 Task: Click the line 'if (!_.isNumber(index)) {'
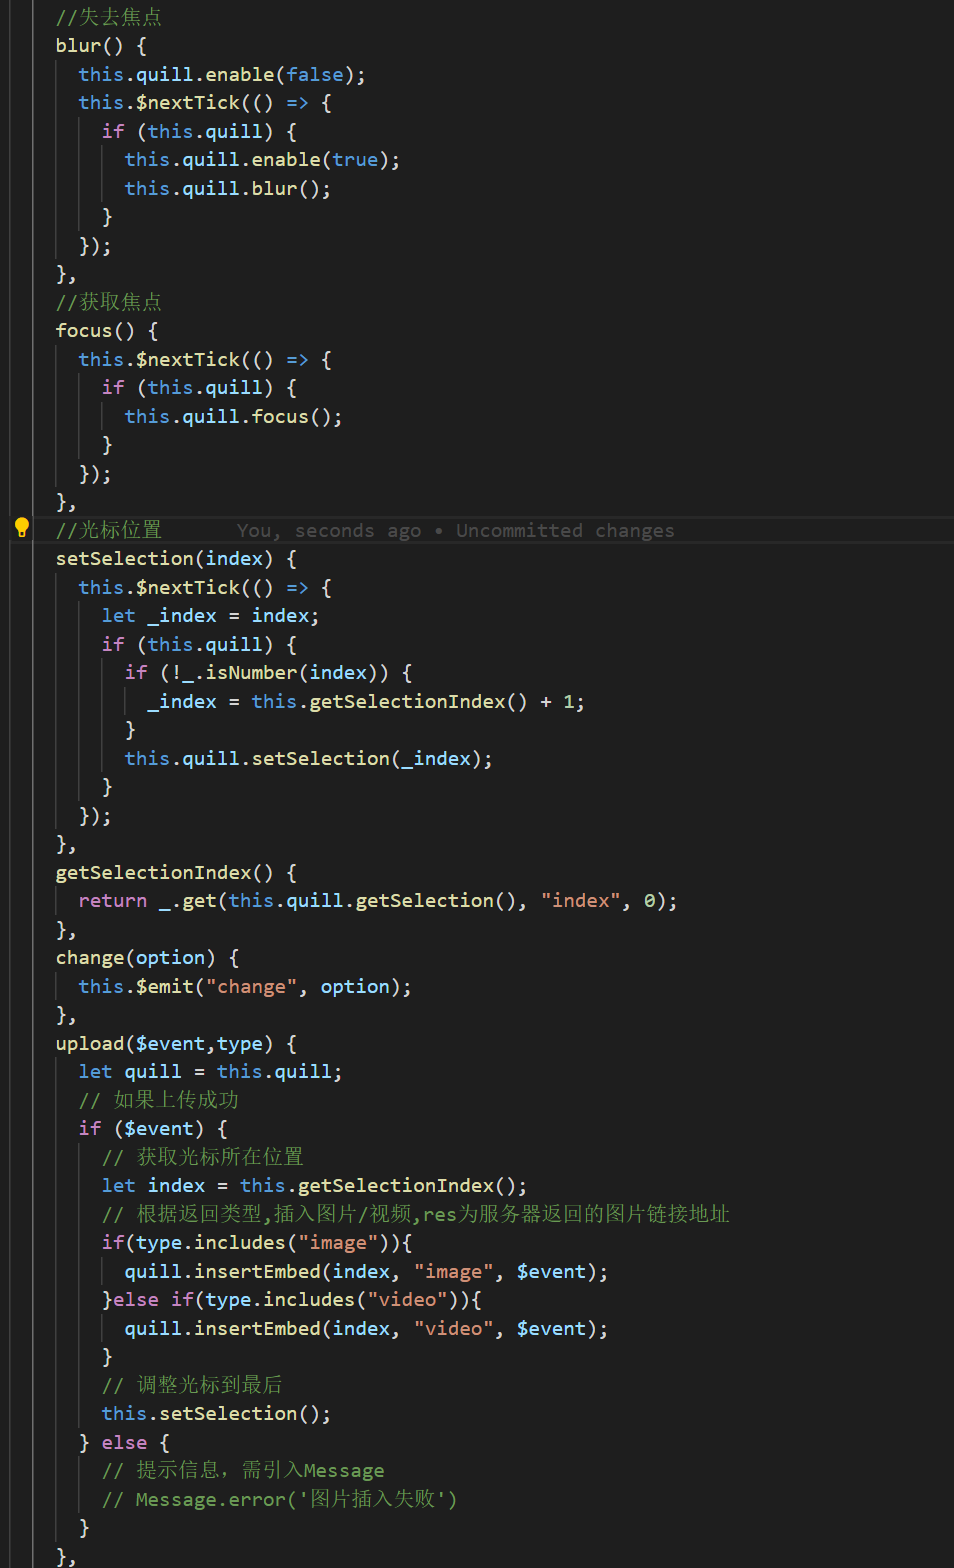(x=268, y=673)
